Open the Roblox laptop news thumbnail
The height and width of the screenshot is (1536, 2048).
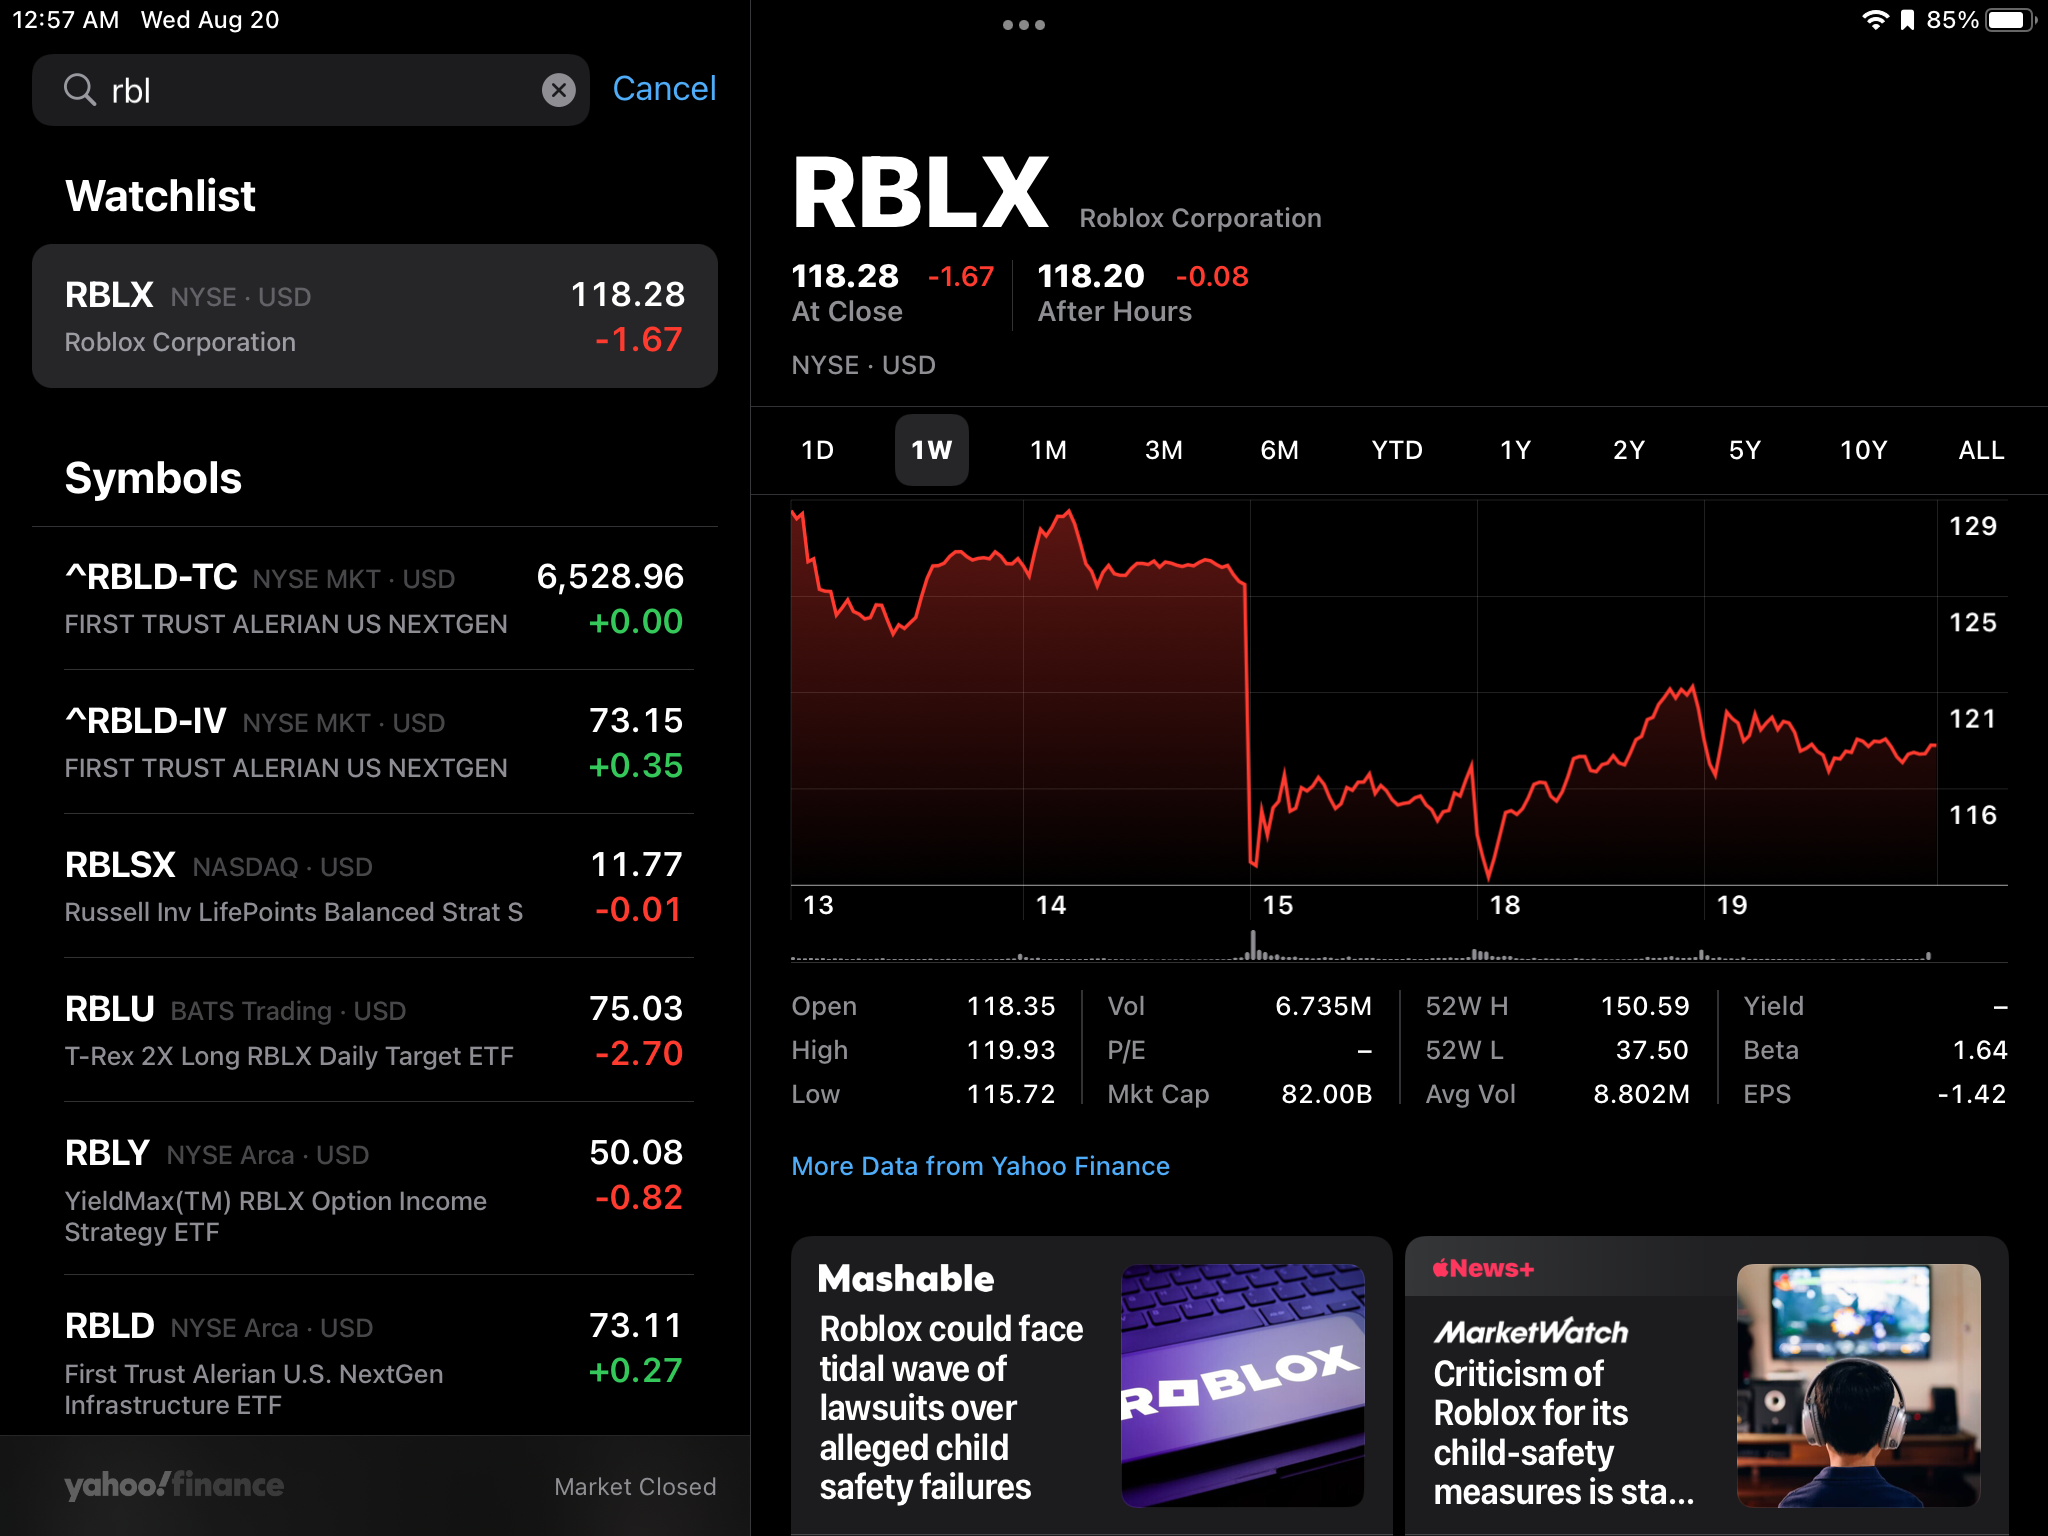click(x=1243, y=1385)
